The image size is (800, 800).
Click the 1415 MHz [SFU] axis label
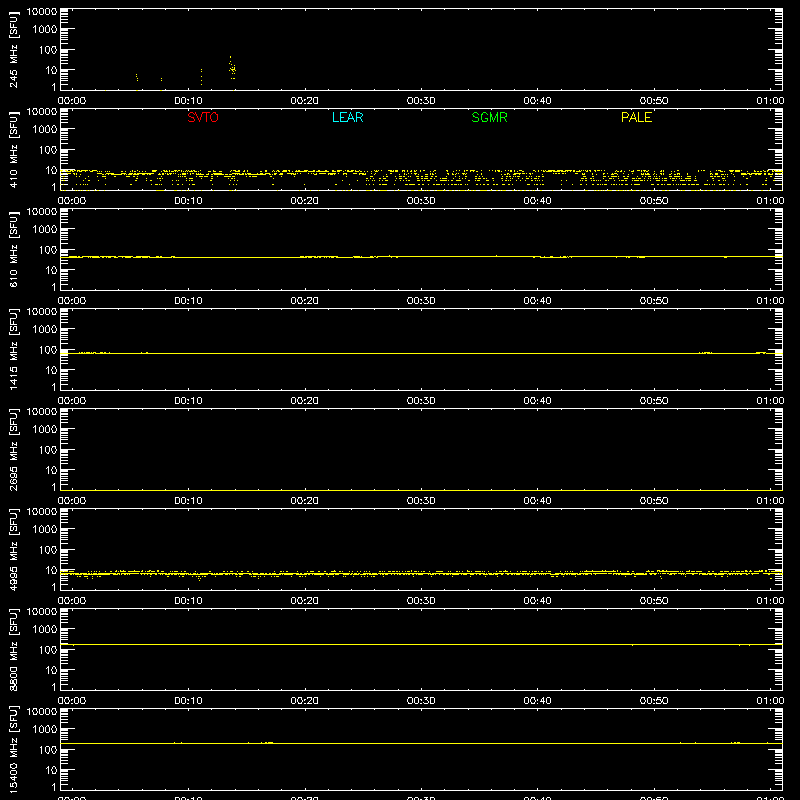pyautogui.click(x=13, y=349)
